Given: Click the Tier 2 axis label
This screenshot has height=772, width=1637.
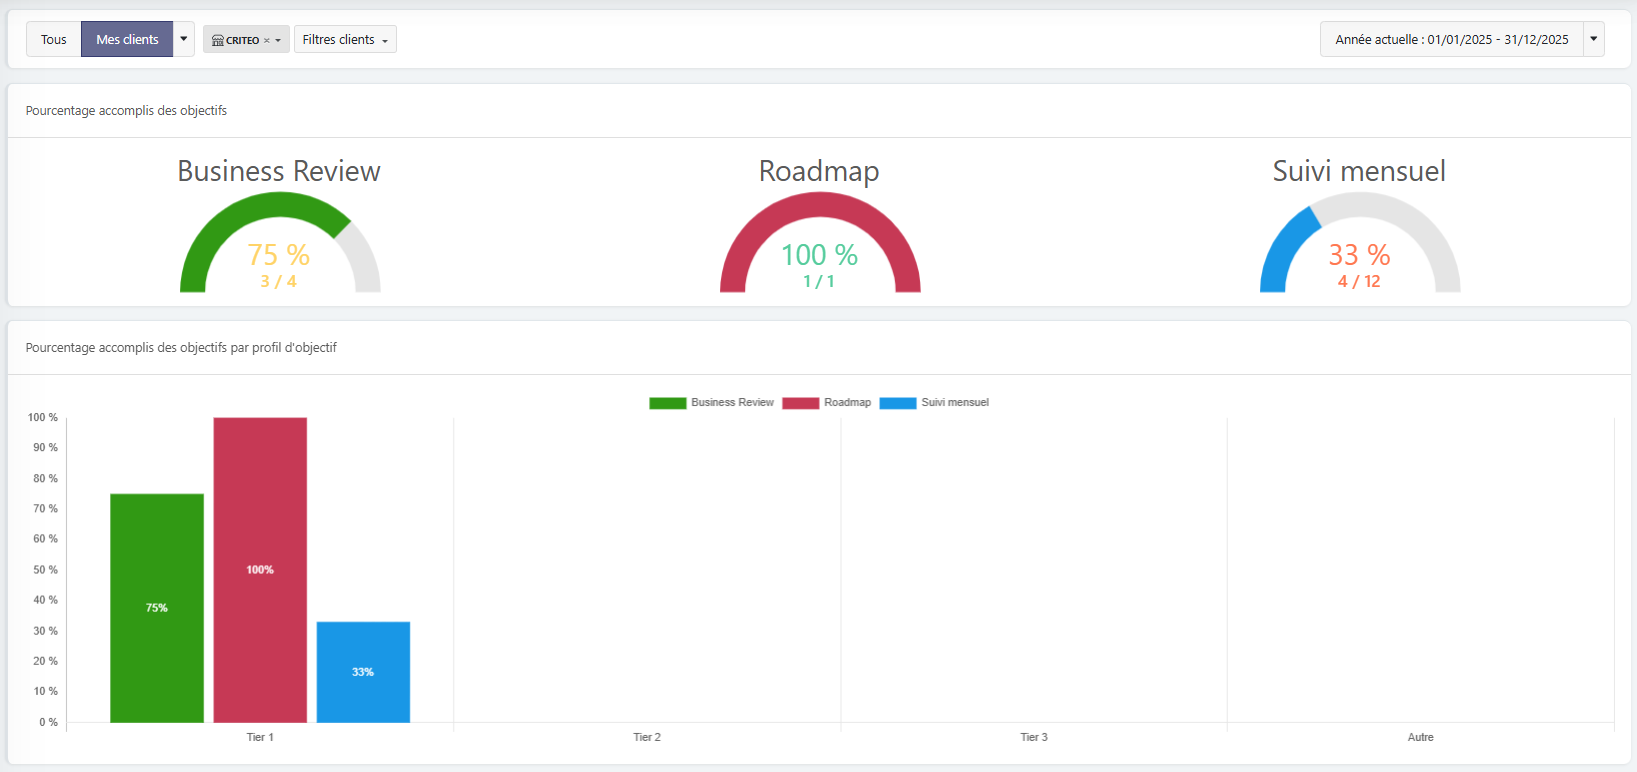Looking at the screenshot, I should [647, 737].
